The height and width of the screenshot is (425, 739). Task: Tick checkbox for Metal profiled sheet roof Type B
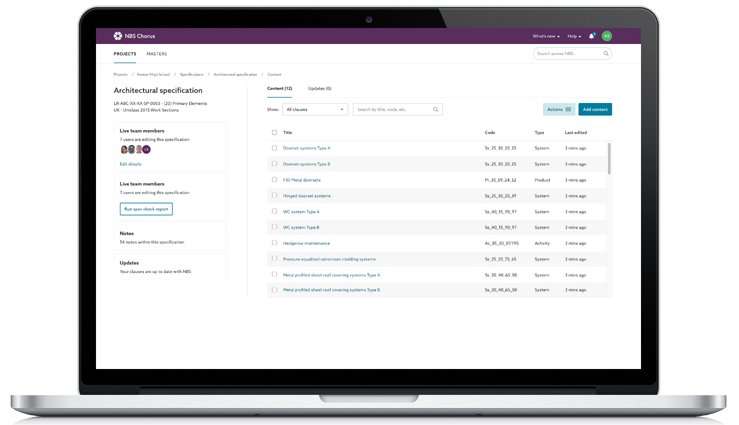[274, 290]
